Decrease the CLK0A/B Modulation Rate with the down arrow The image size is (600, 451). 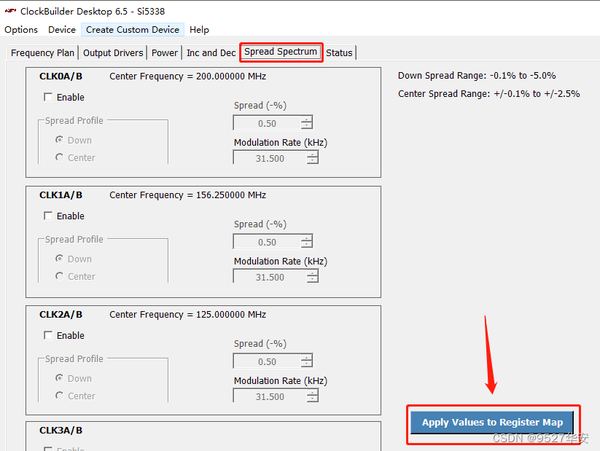coord(312,161)
